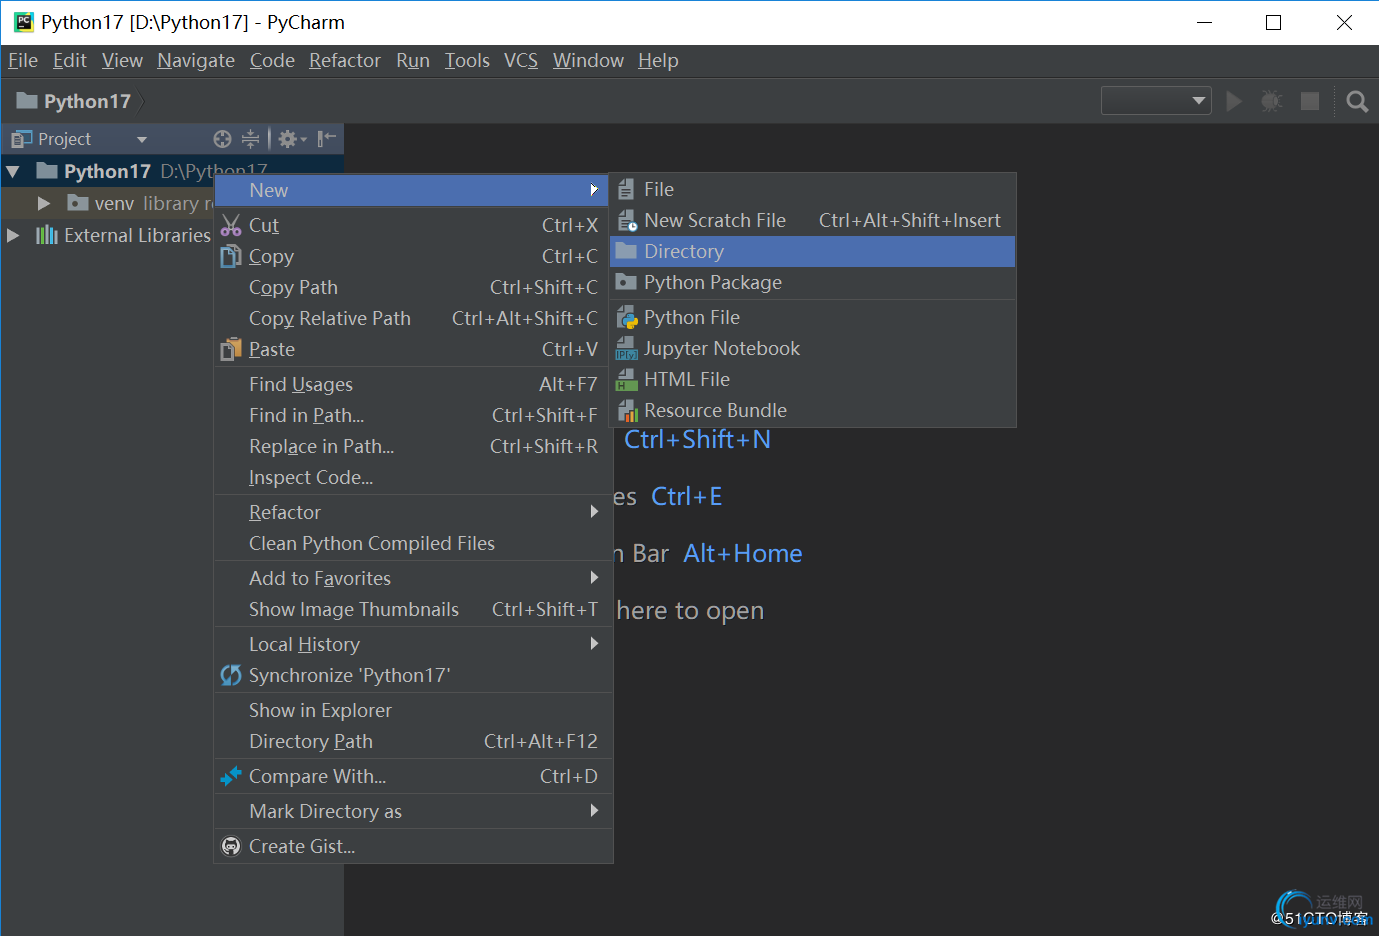Click the Debug bug icon
The image size is (1379, 936).
[1271, 101]
